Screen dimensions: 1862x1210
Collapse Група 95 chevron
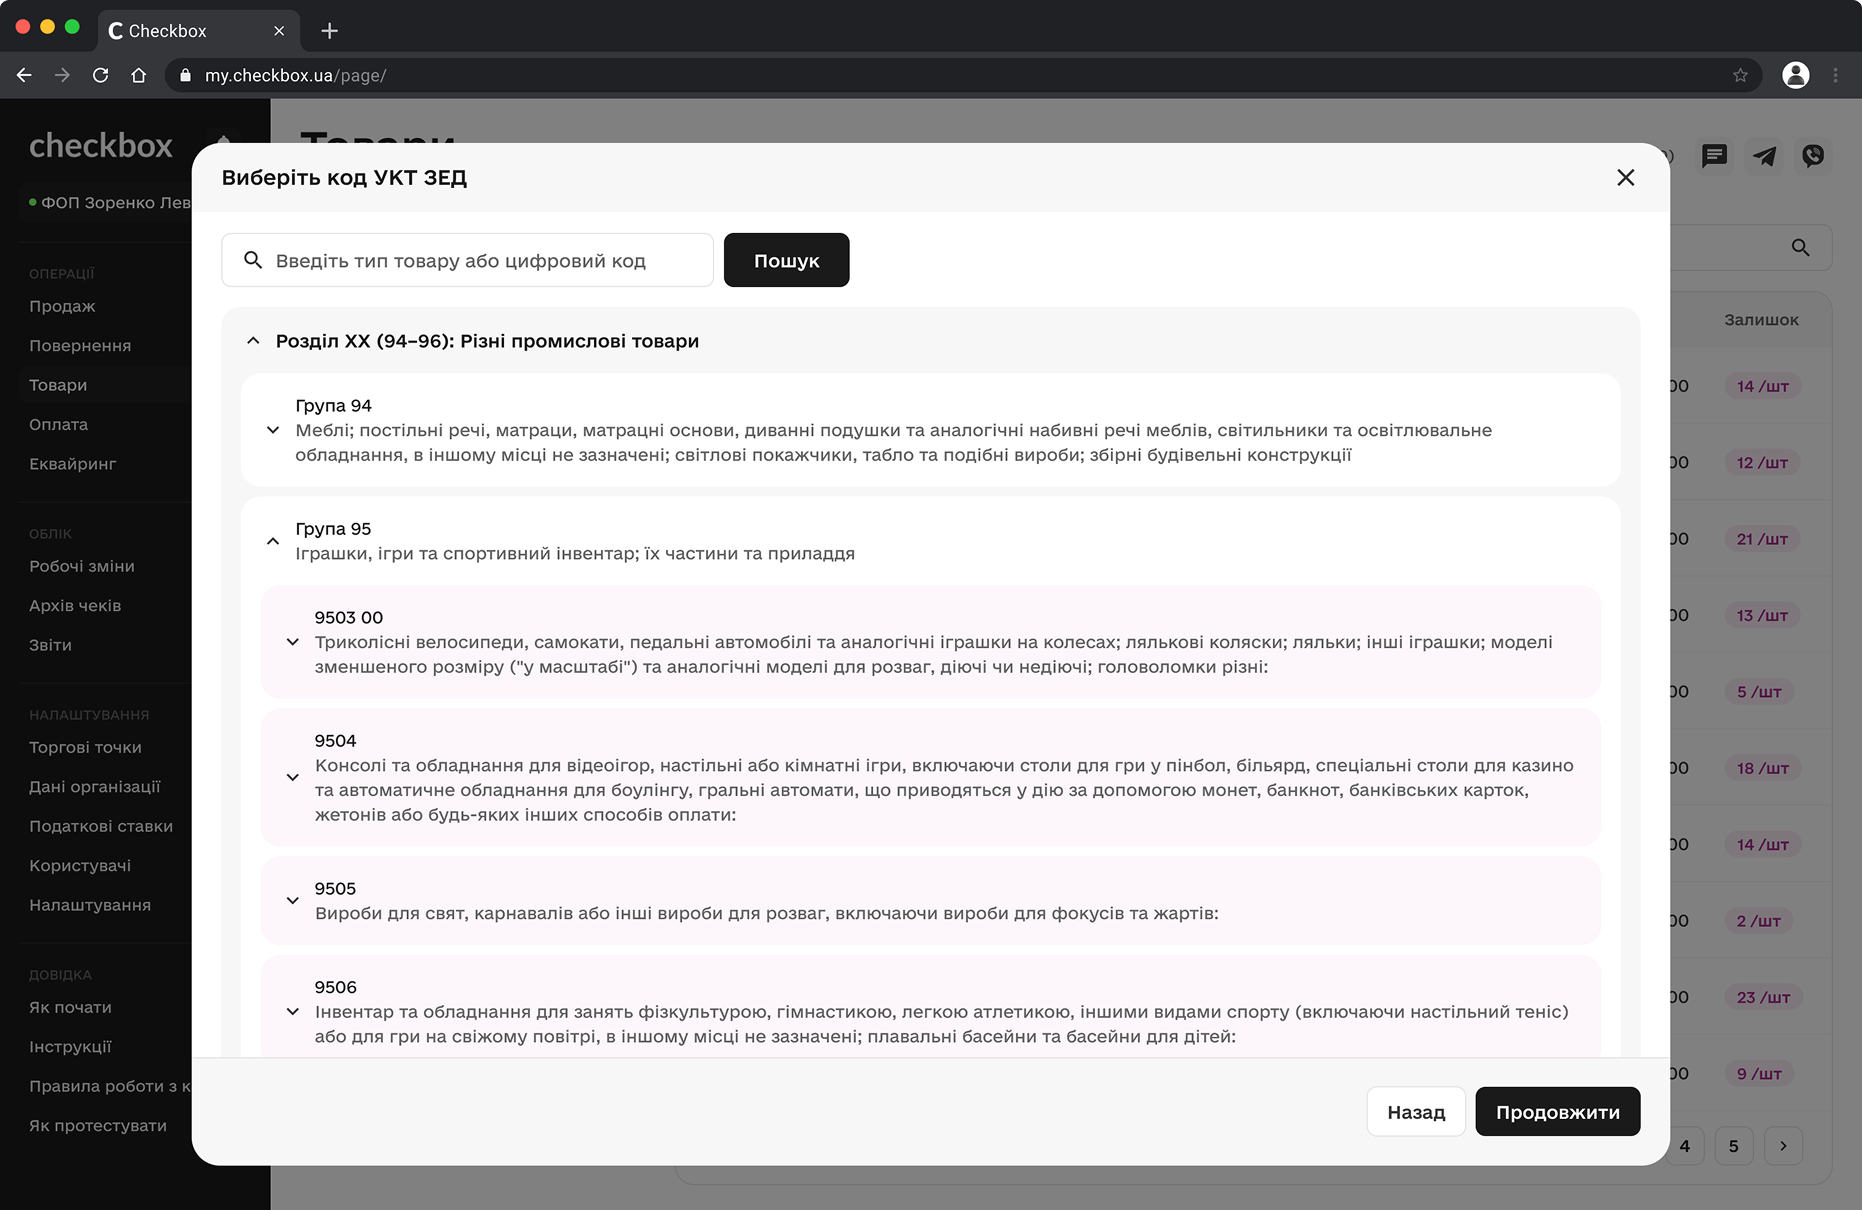point(273,541)
